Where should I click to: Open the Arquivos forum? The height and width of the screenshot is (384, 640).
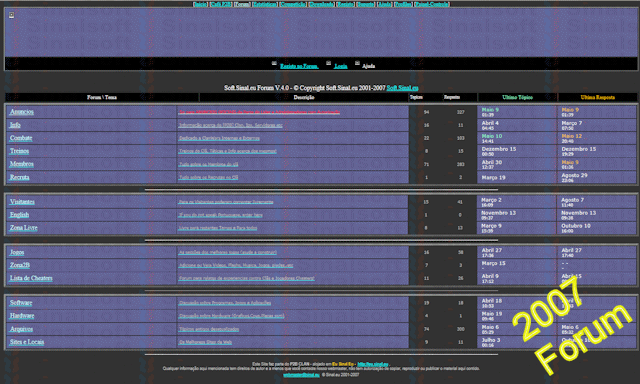21,329
